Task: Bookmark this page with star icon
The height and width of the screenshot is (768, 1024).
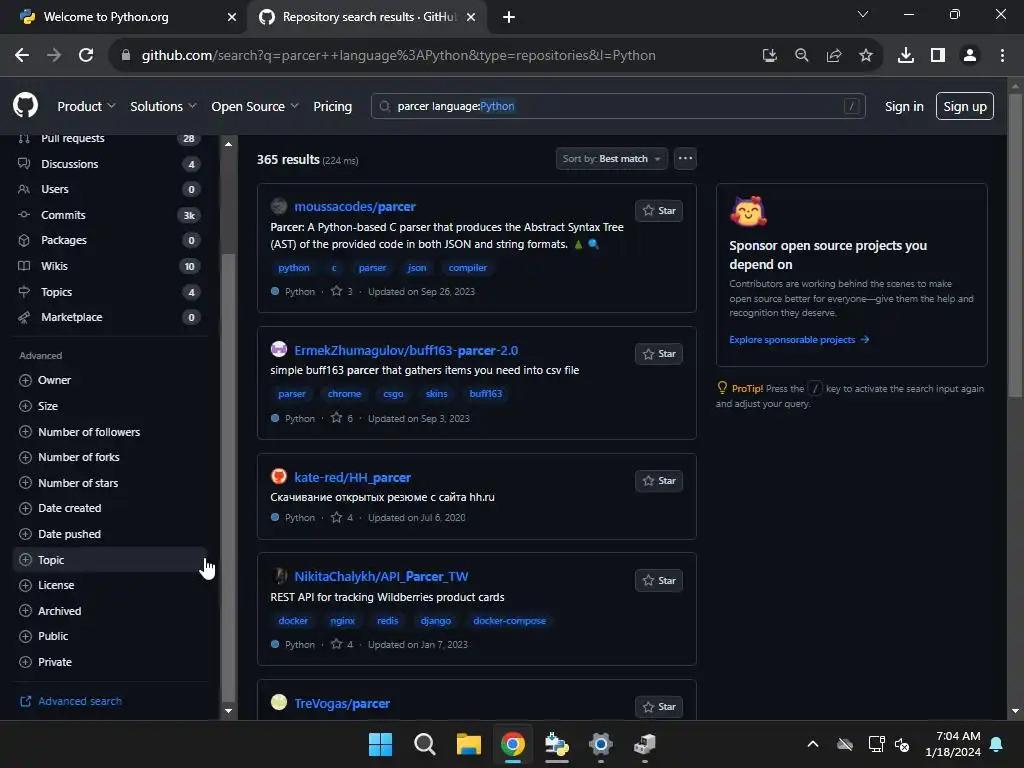Action: pos(865,56)
